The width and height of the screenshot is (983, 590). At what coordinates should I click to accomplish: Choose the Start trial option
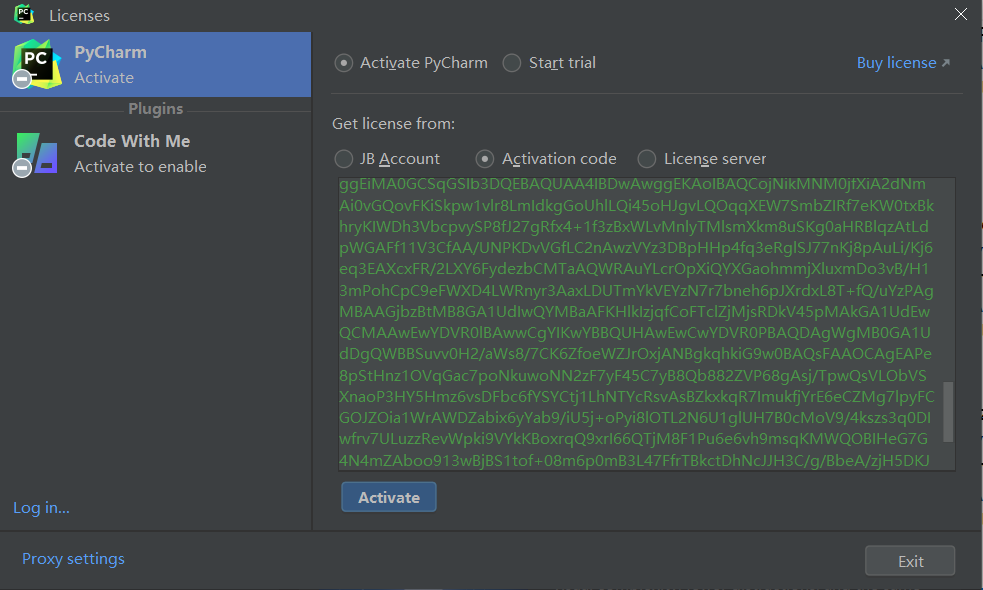512,63
